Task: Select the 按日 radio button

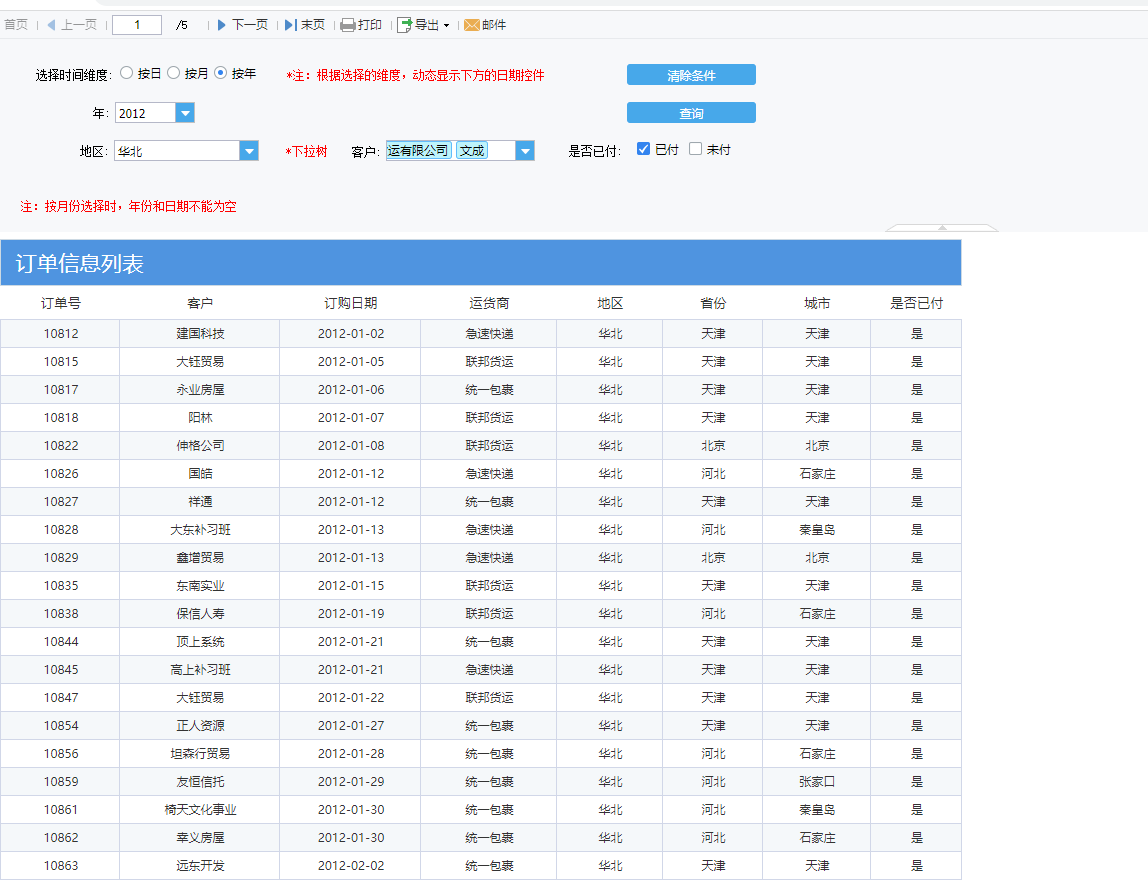Action: [x=127, y=73]
